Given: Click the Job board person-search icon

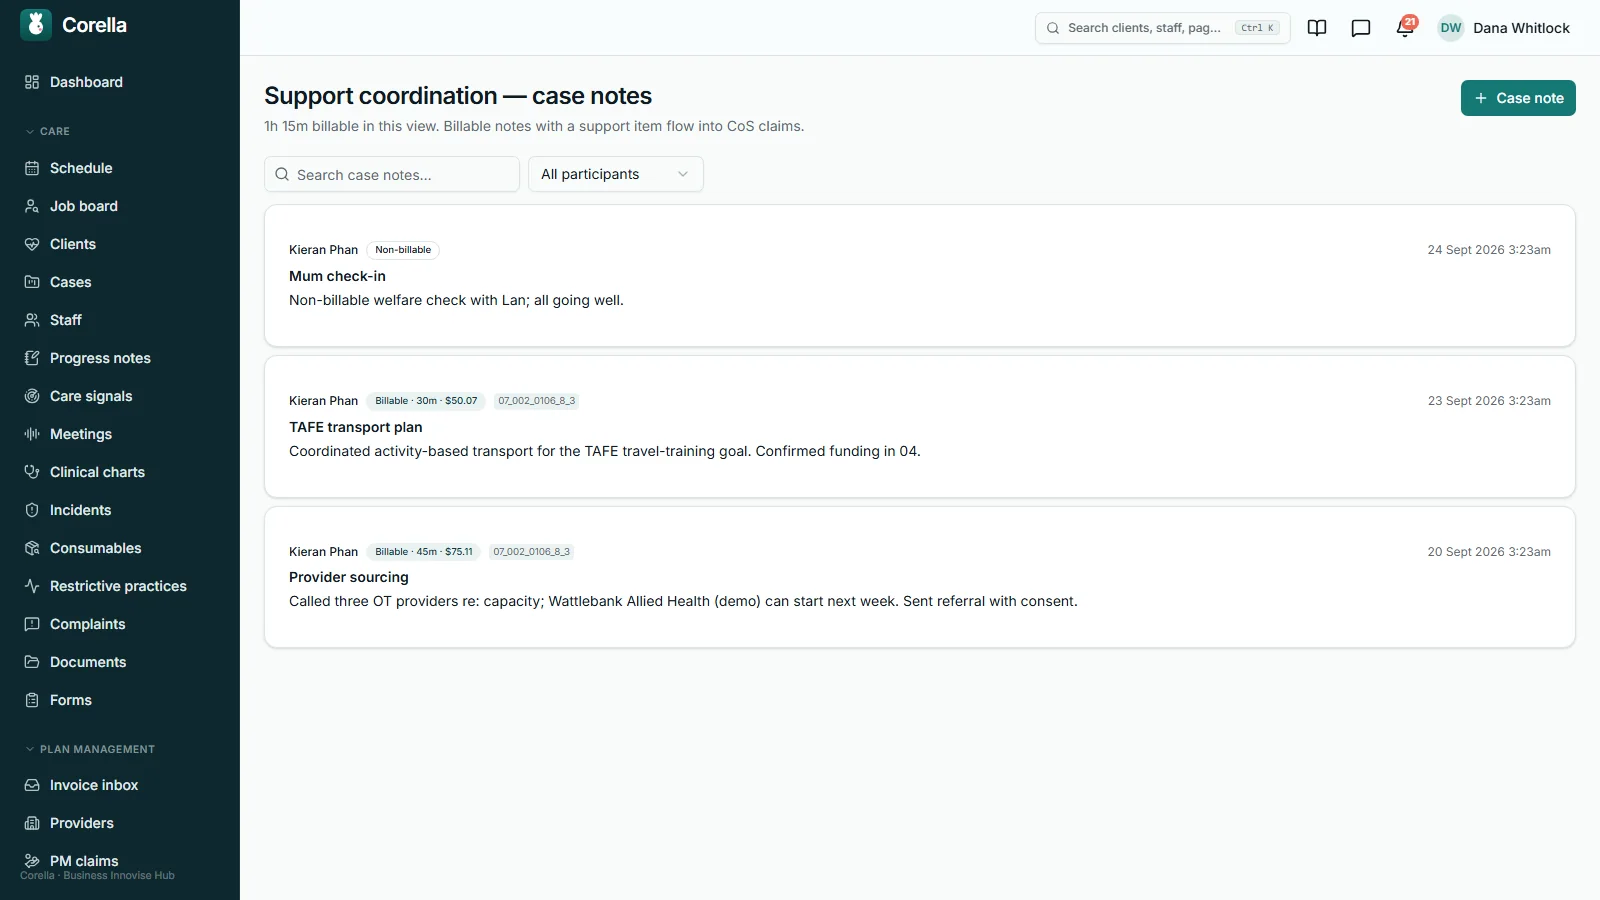Looking at the screenshot, I should tap(32, 206).
